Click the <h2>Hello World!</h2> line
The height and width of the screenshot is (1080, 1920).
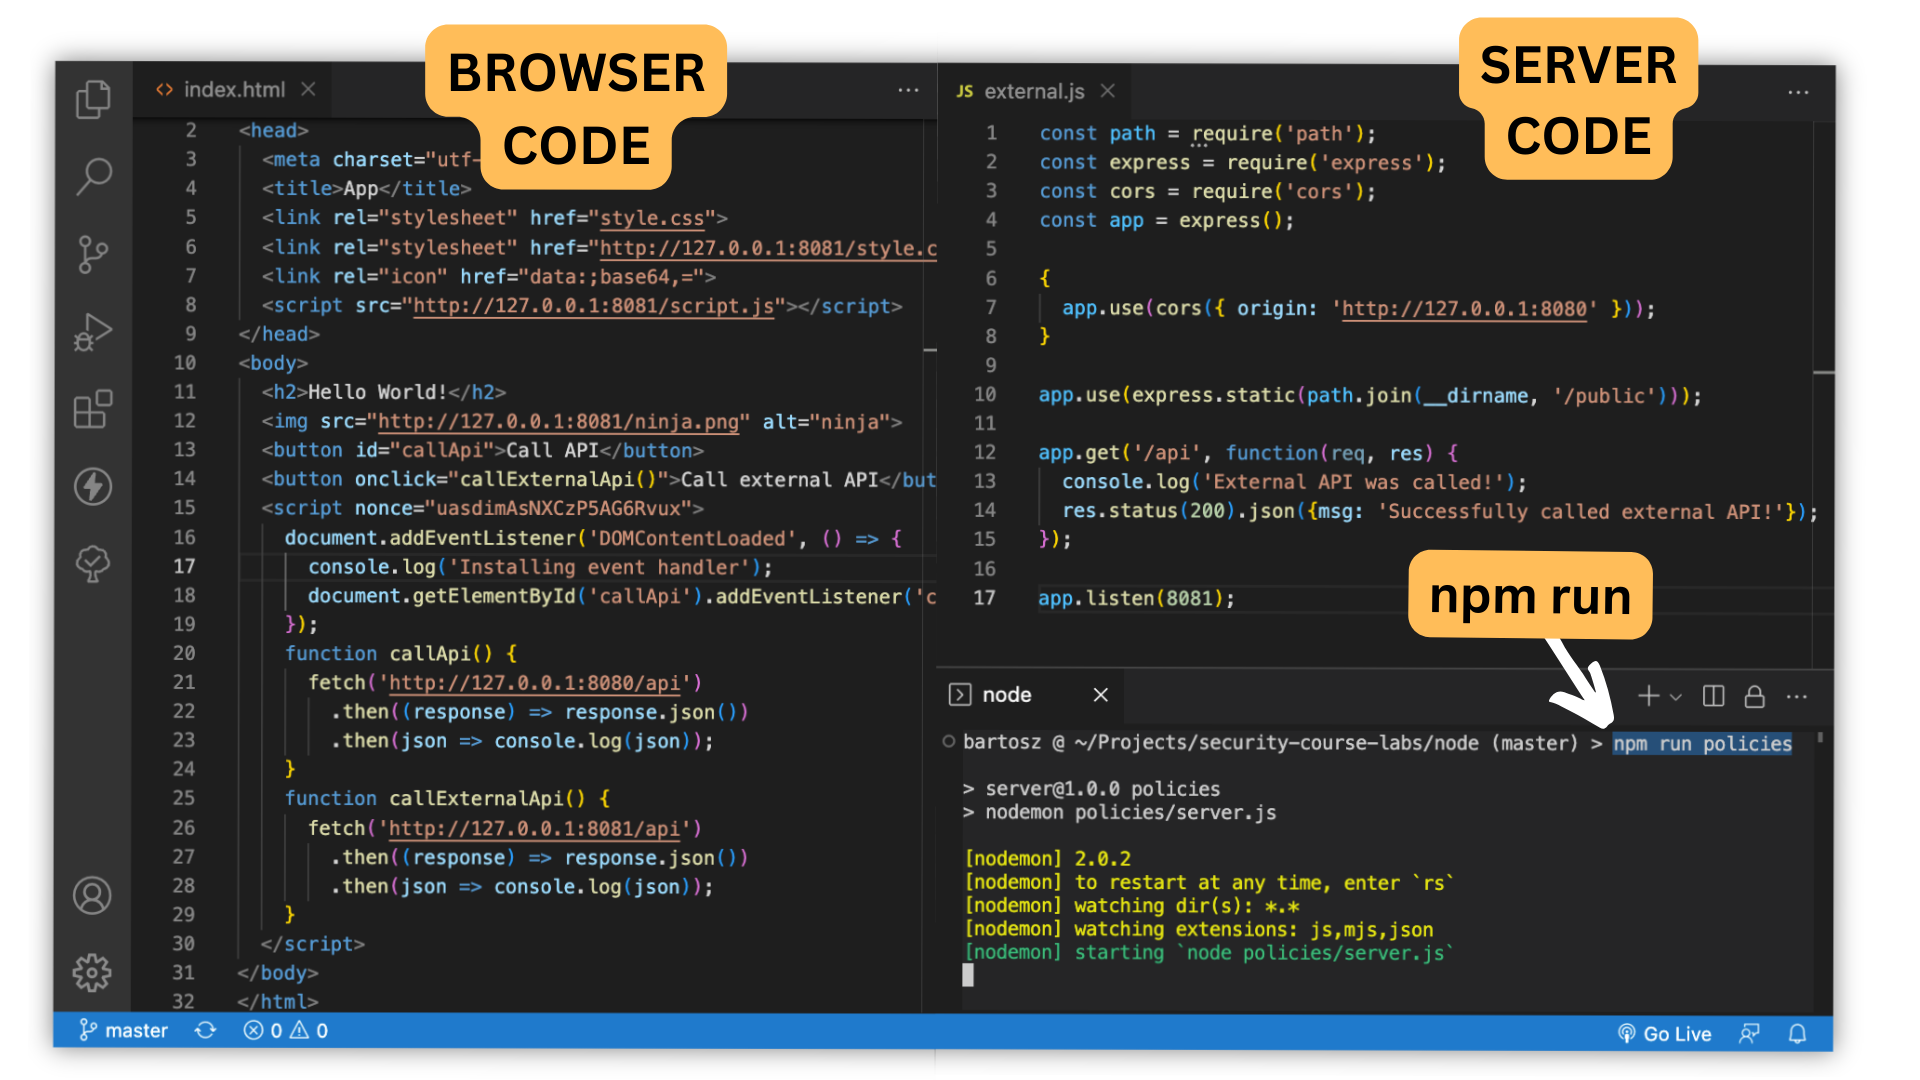[x=384, y=393]
